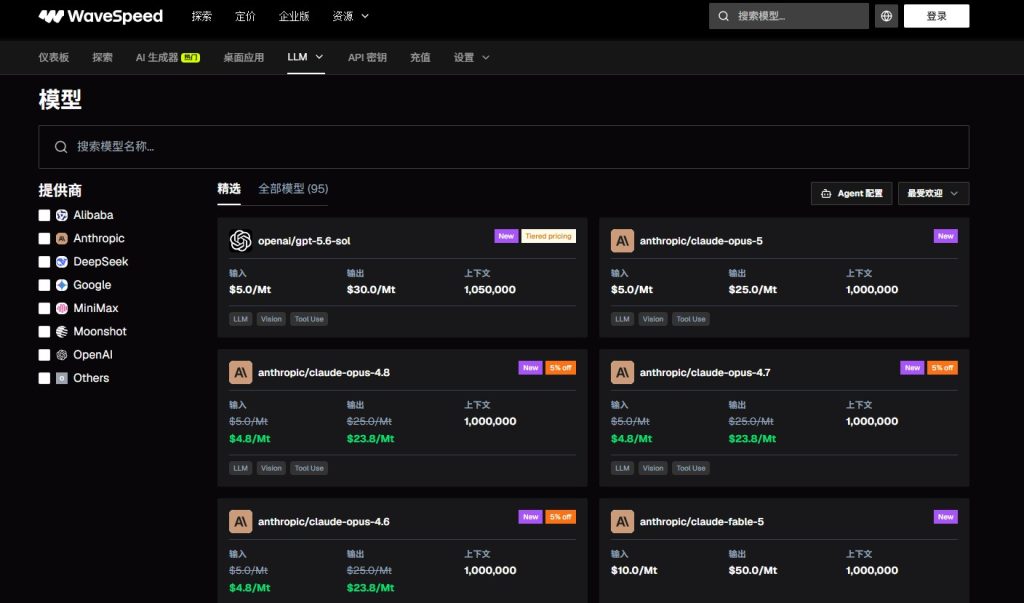Click the Tiered pricing badge

click(x=549, y=236)
